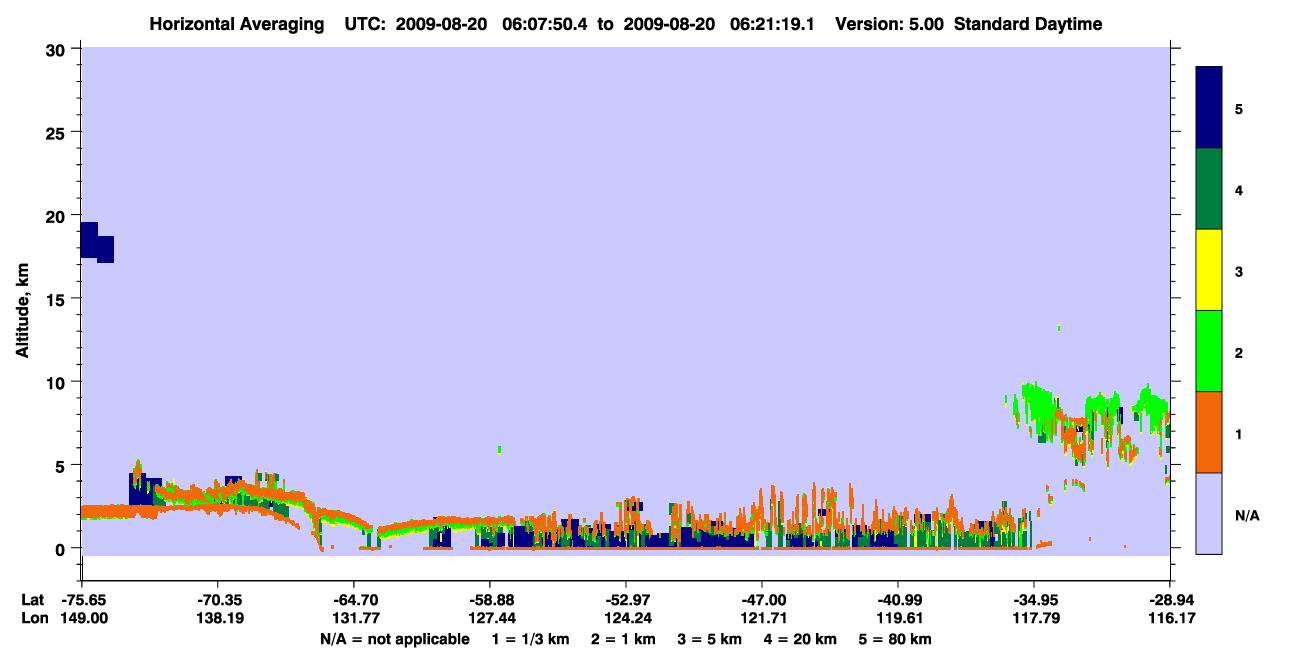This screenshot has width=1300, height=667.
Task: Click the 'Lon' row label
Action: pyautogui.click(x=33, y=619)
